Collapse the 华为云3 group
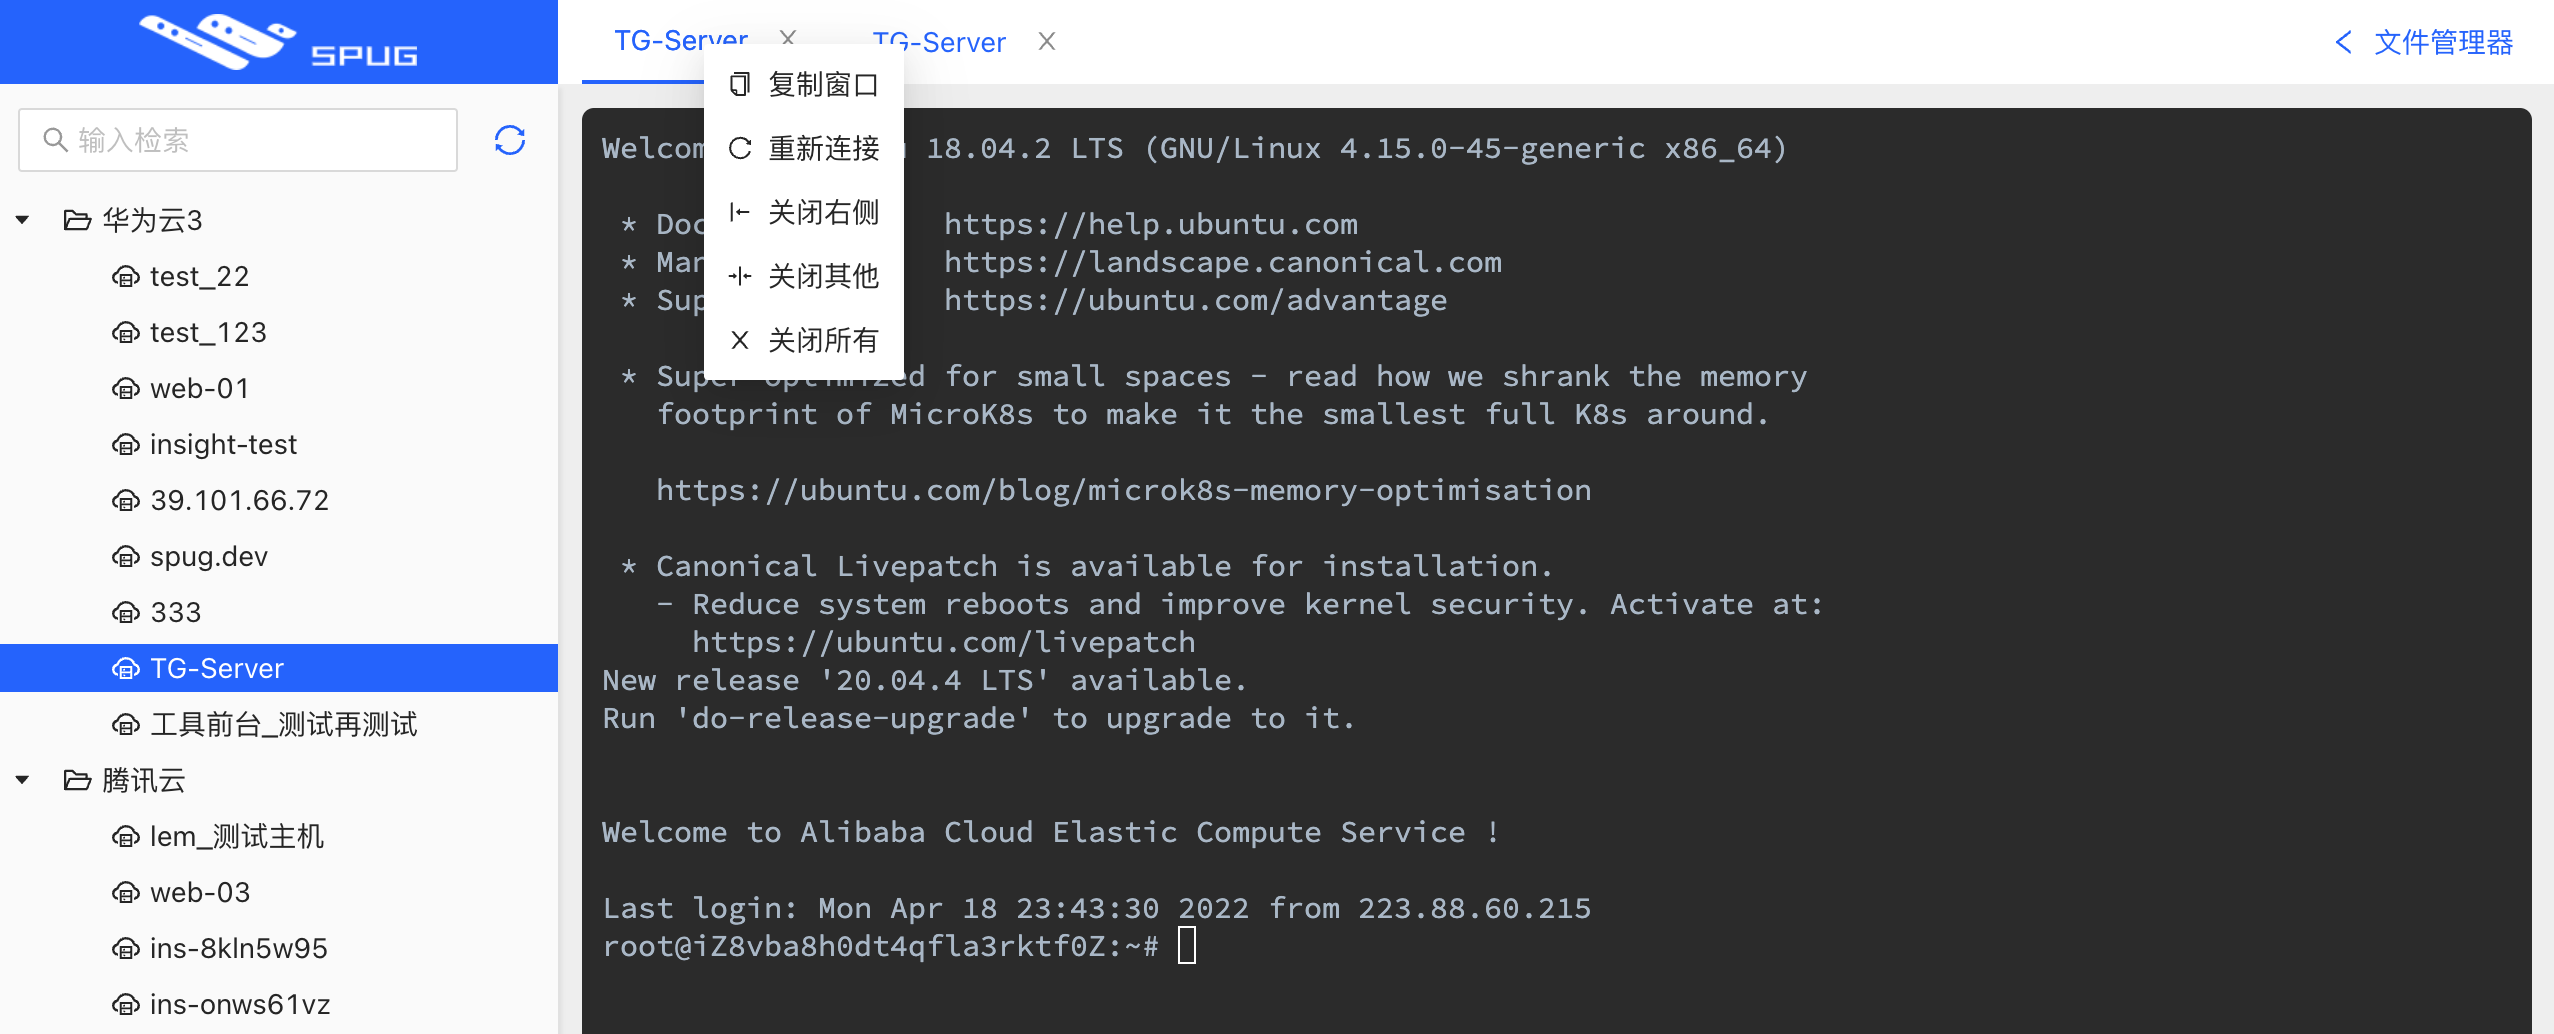 coord(23,219)
